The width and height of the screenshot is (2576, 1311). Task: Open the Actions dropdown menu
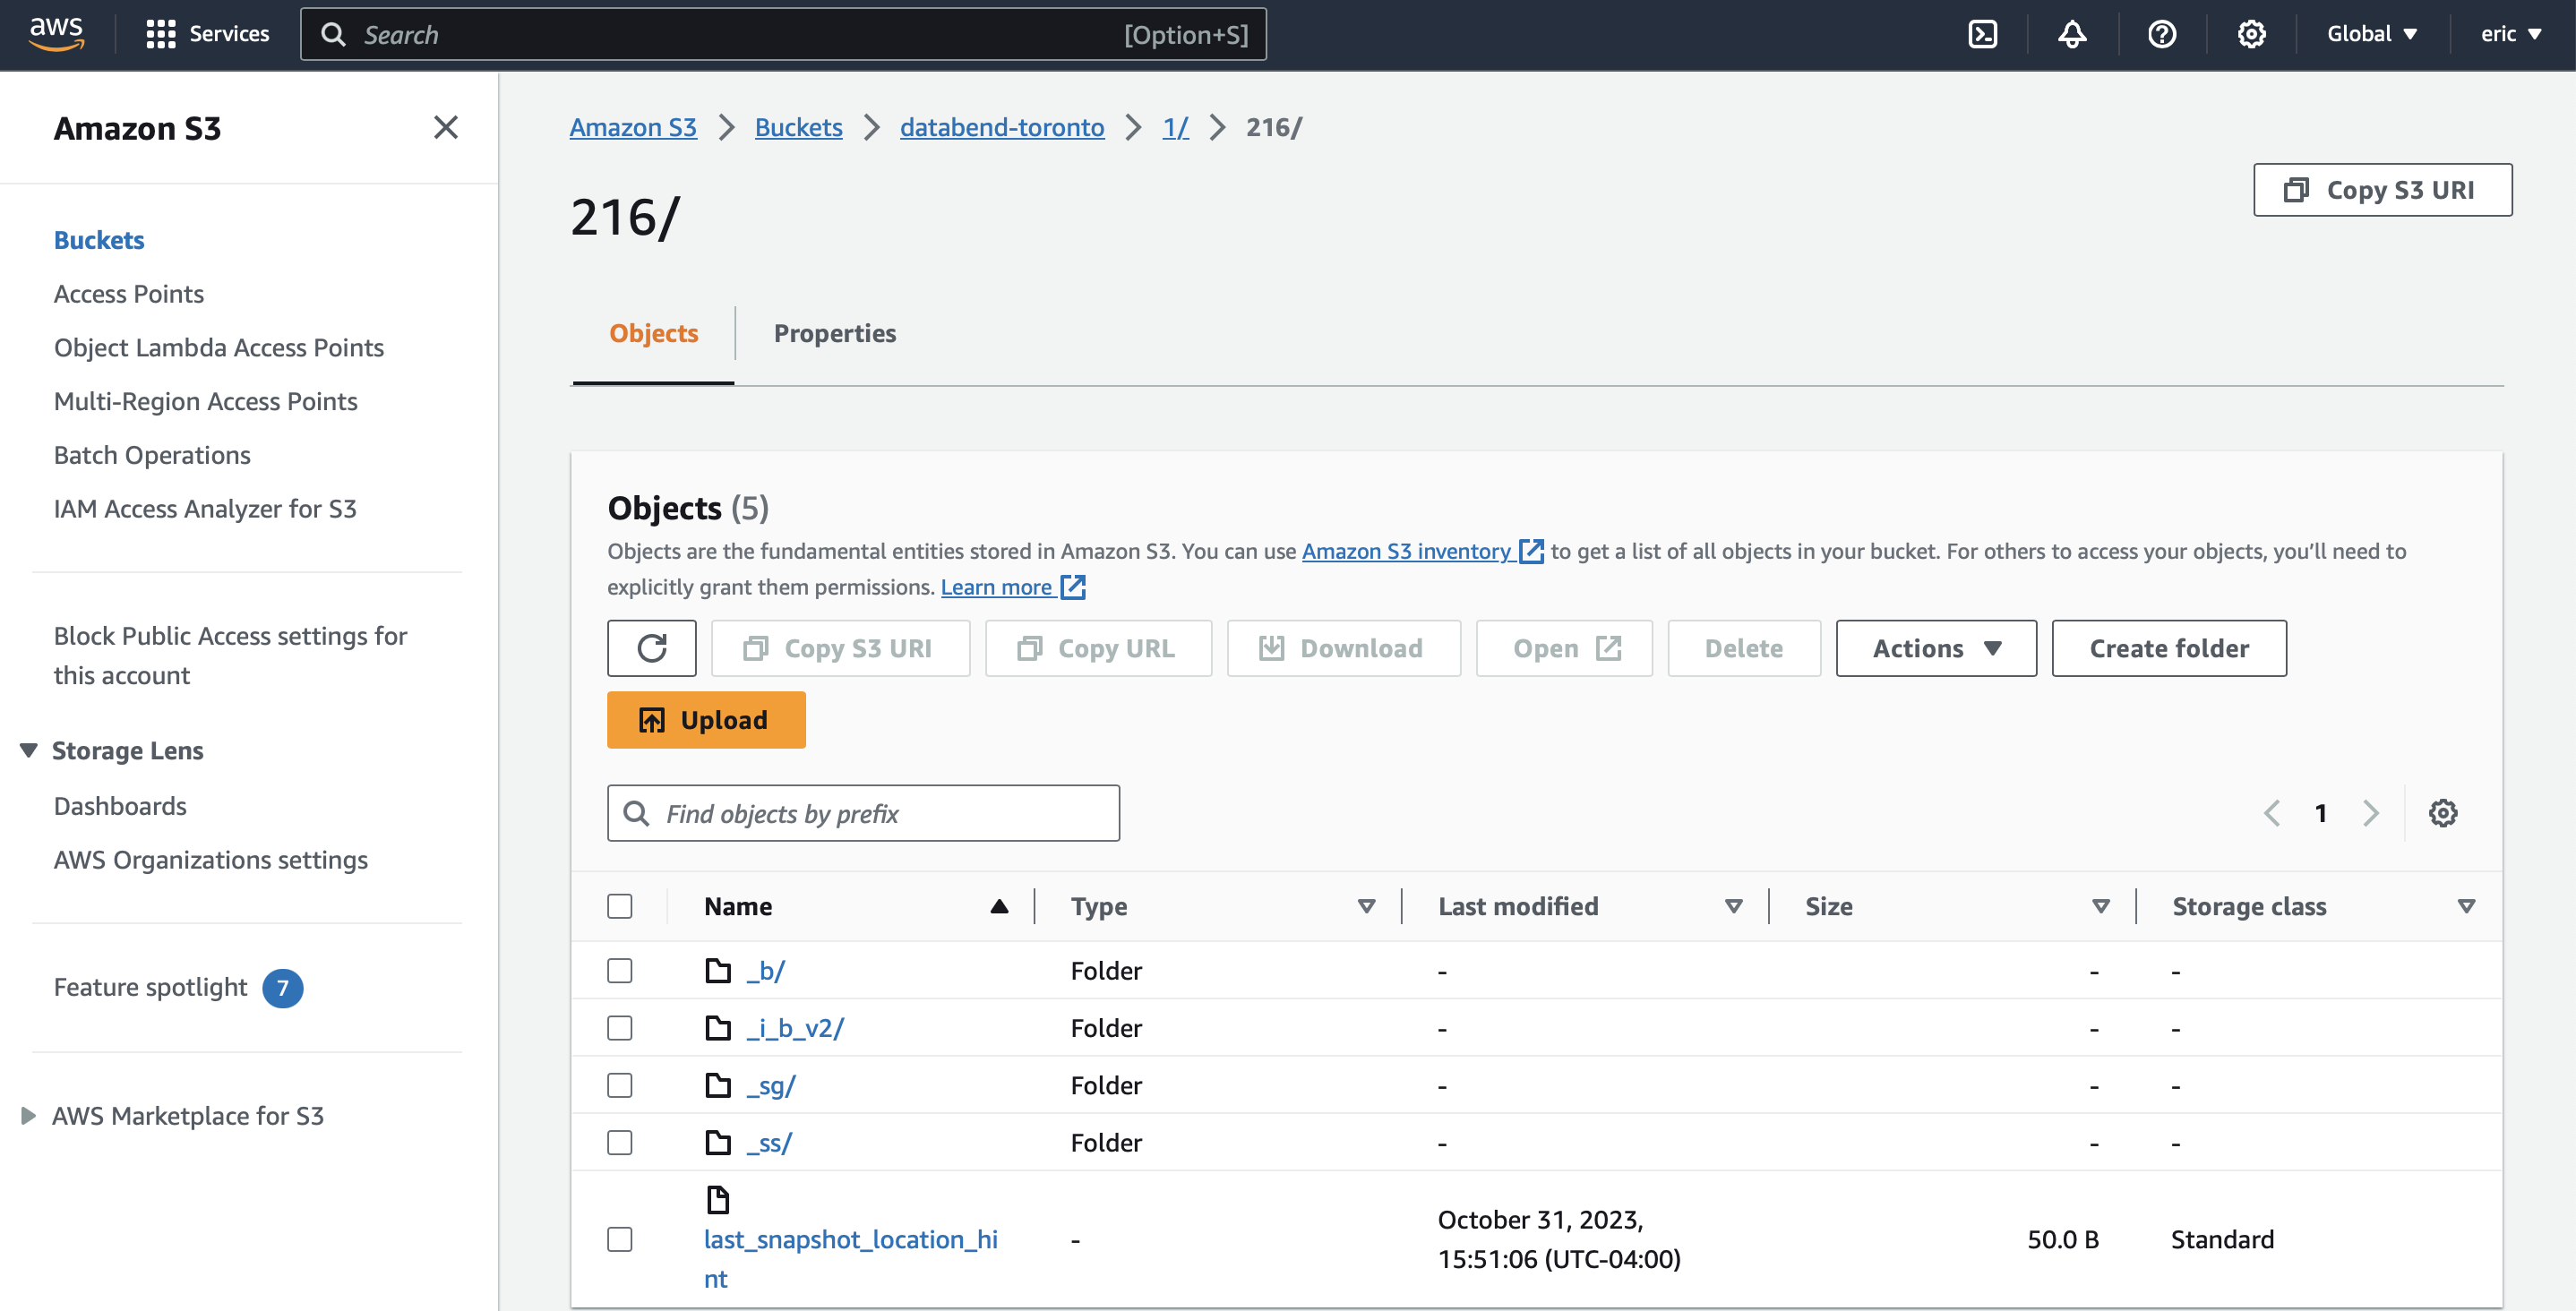click(x=1936, y=648)
